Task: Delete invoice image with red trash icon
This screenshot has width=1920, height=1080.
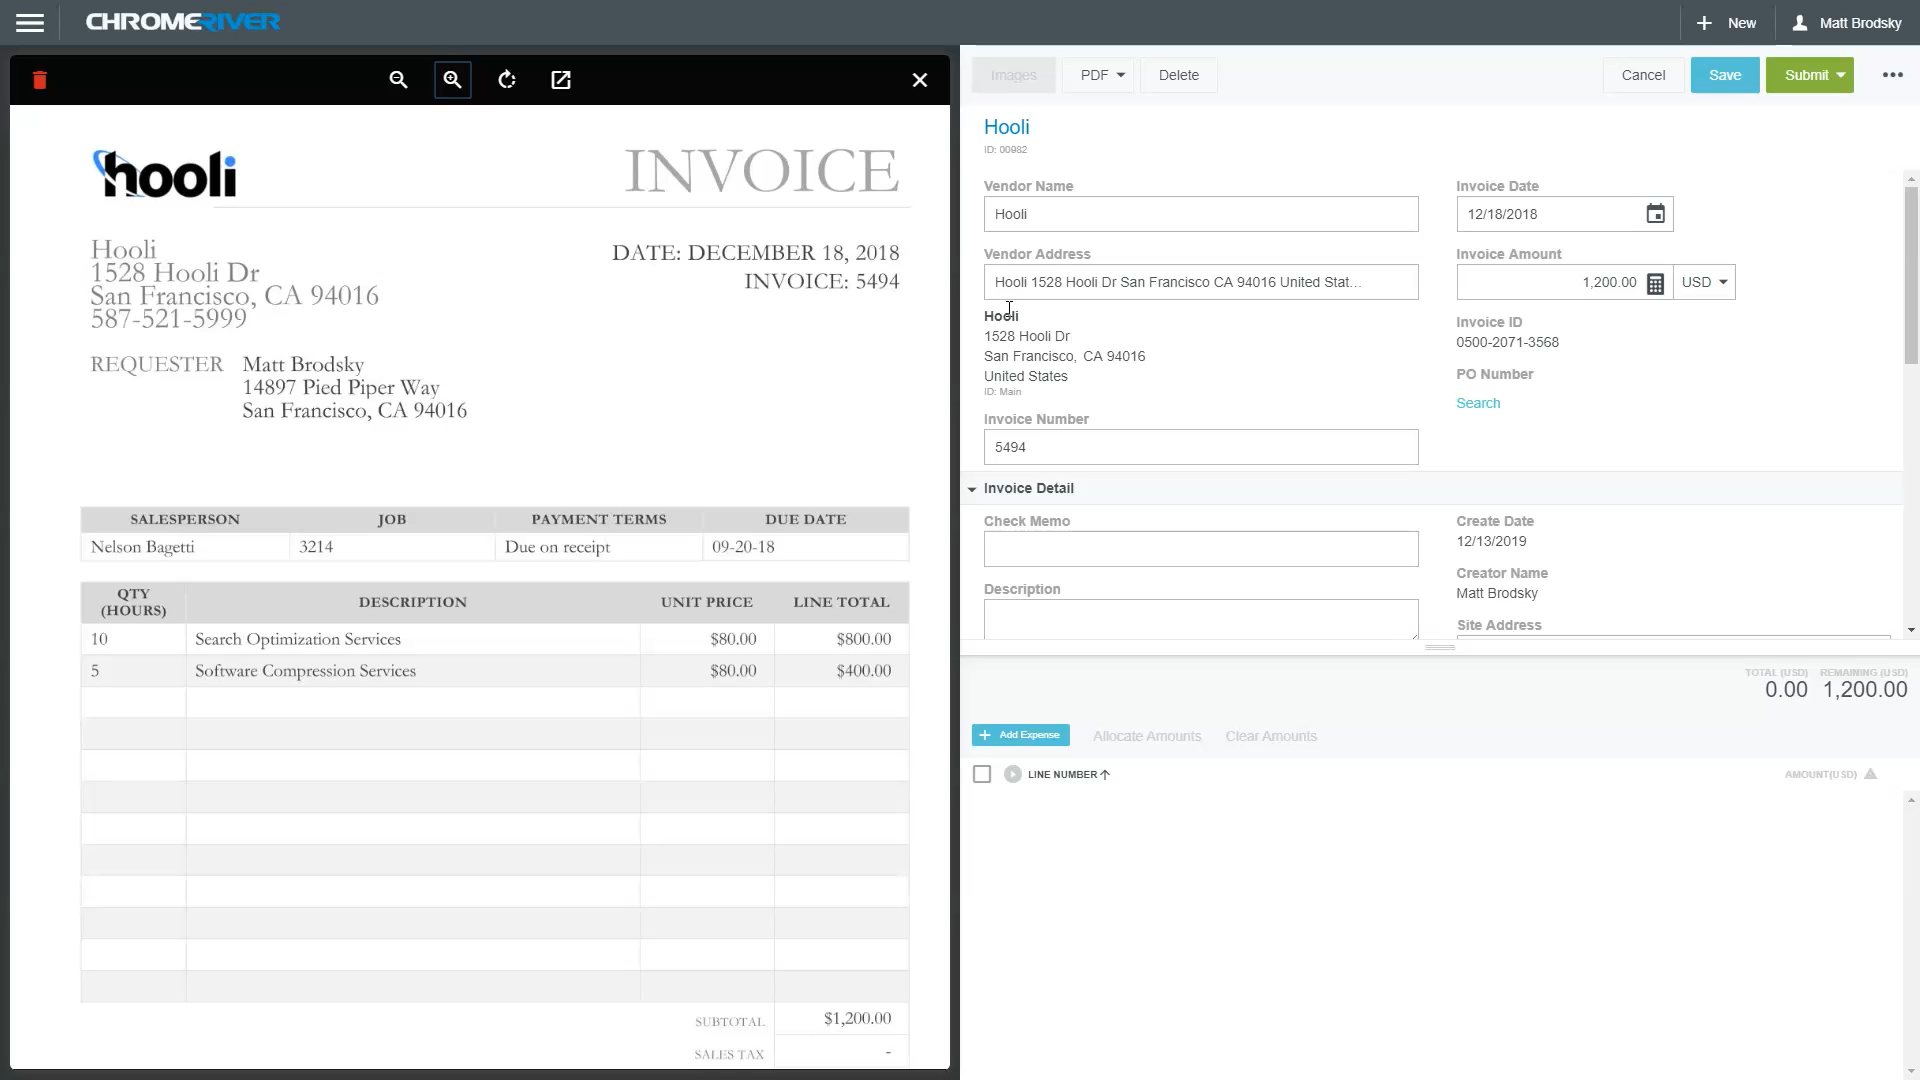Action: click(40, 80)
